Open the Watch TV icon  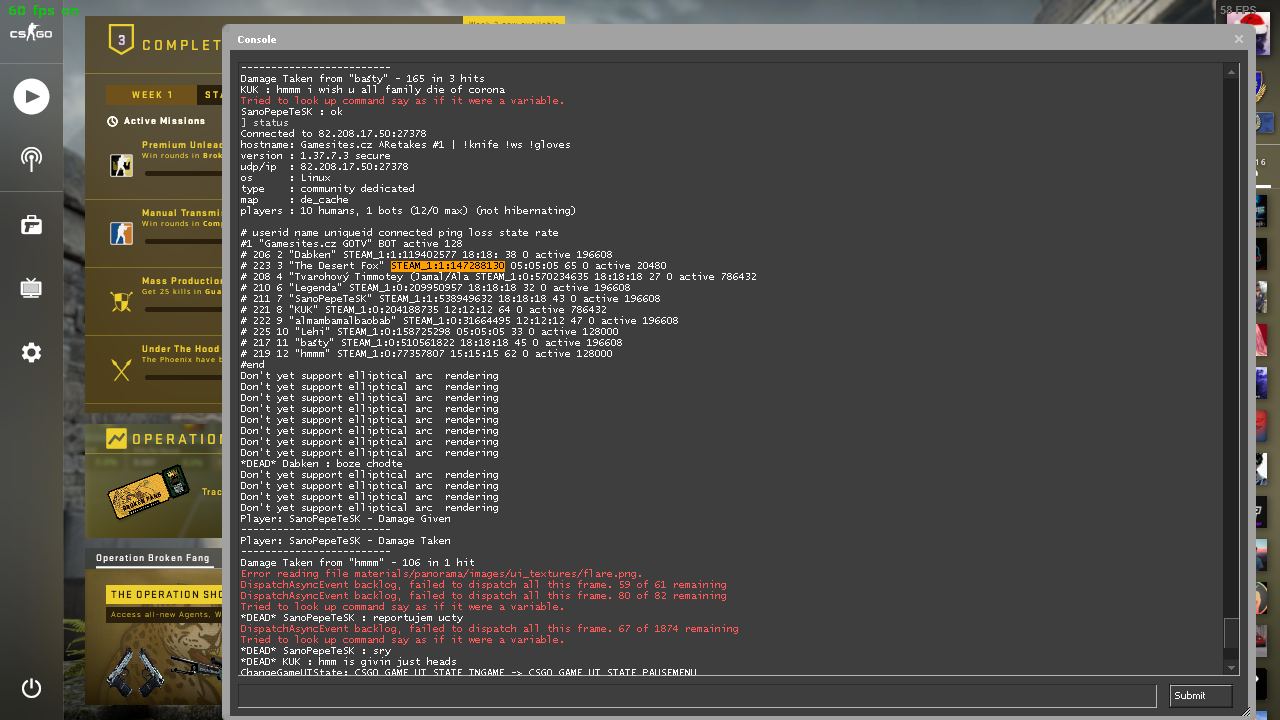[x=31, y=289]
